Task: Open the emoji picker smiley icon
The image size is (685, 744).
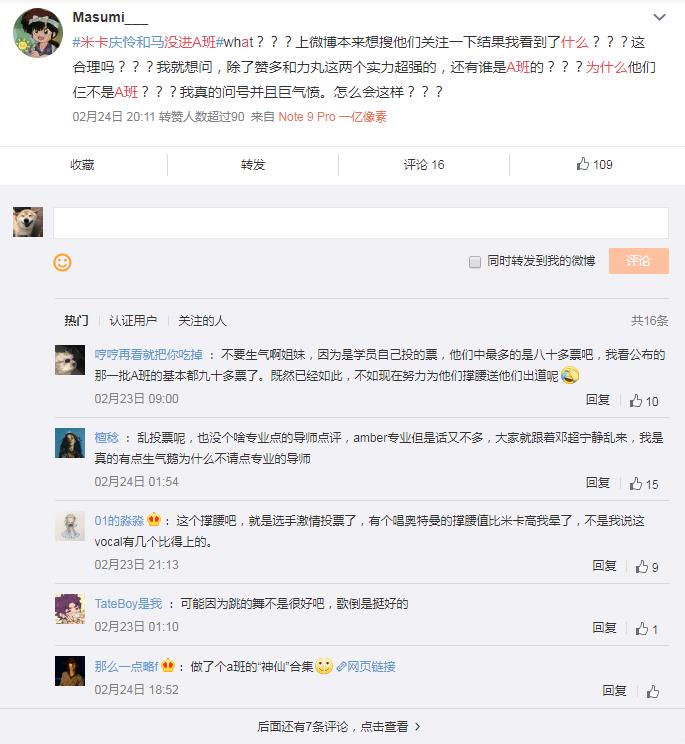Action: 62,262
